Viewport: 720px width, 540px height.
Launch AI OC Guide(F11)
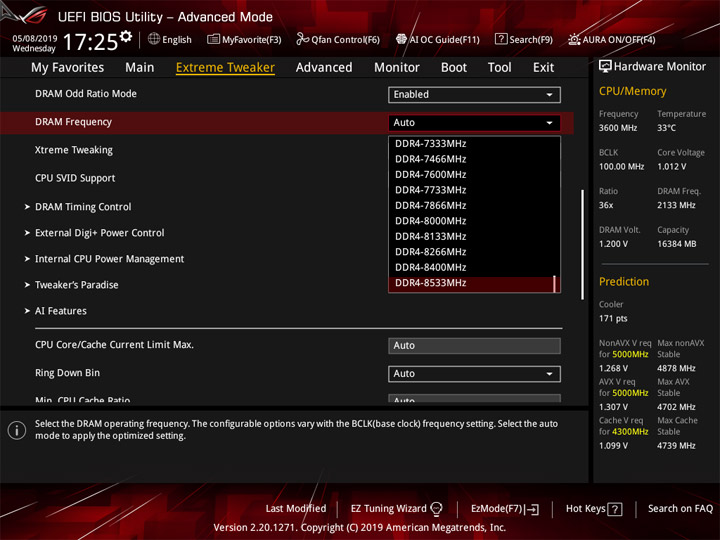click(438, 39)
